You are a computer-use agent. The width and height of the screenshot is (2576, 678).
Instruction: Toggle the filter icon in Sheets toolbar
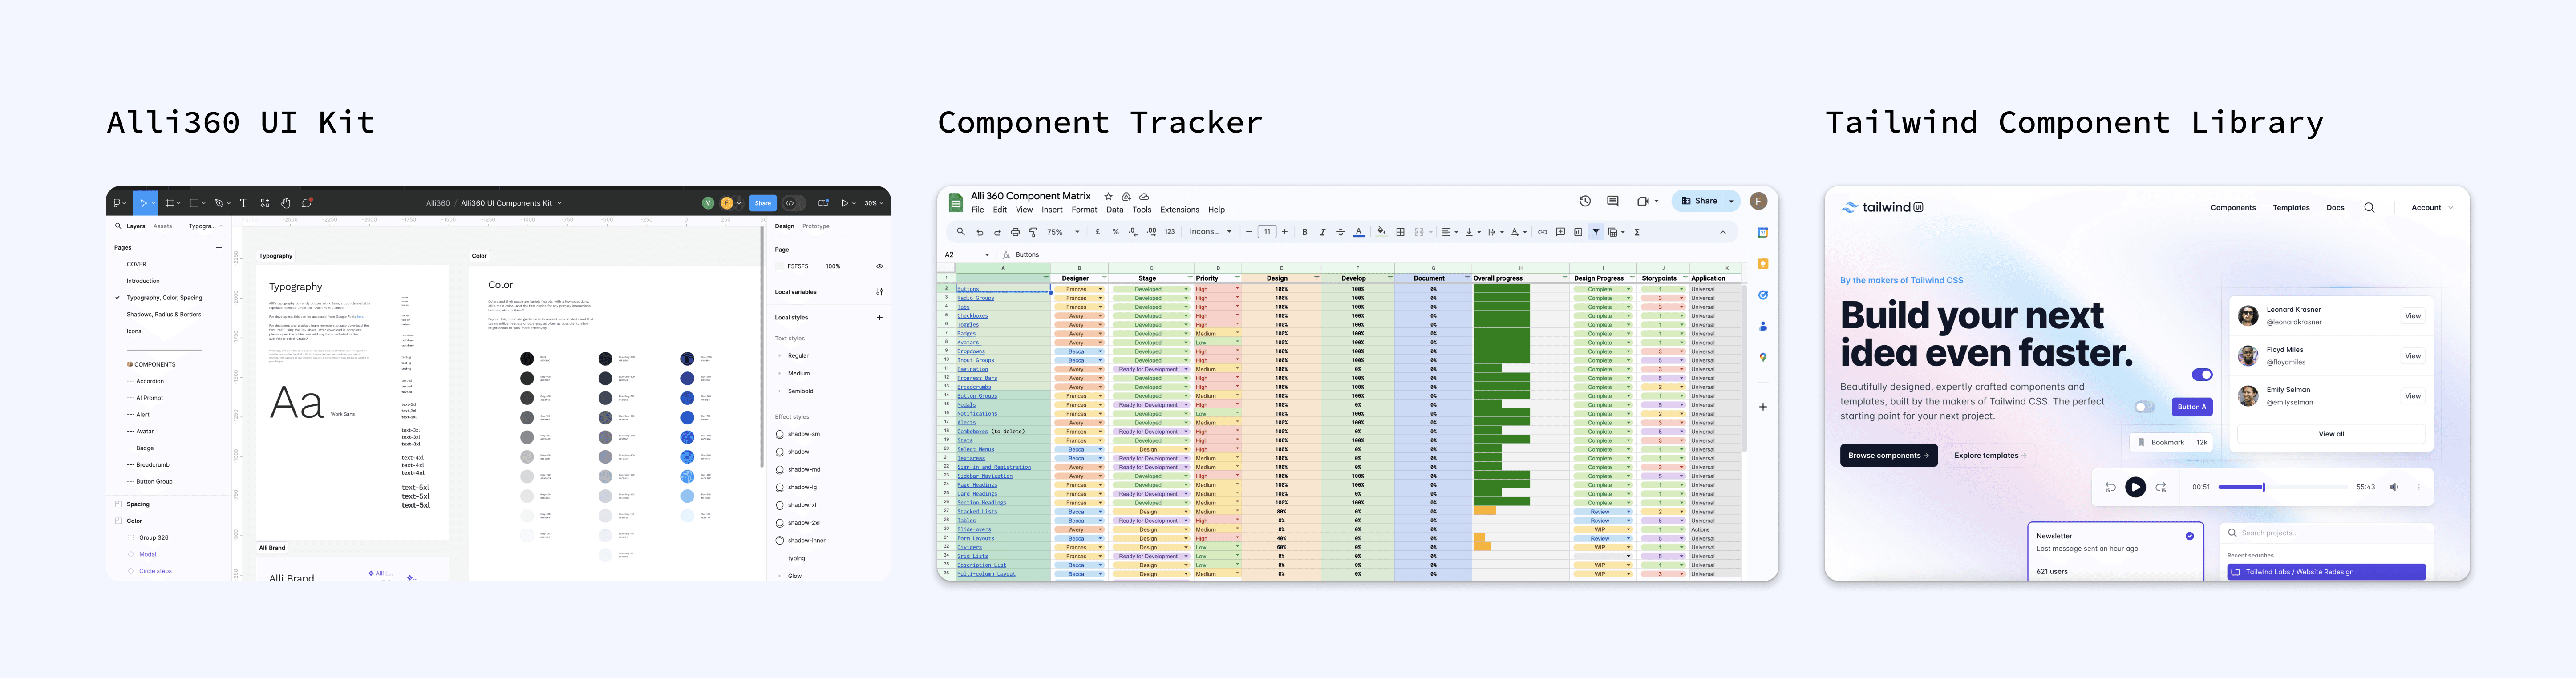point(1596,232)
